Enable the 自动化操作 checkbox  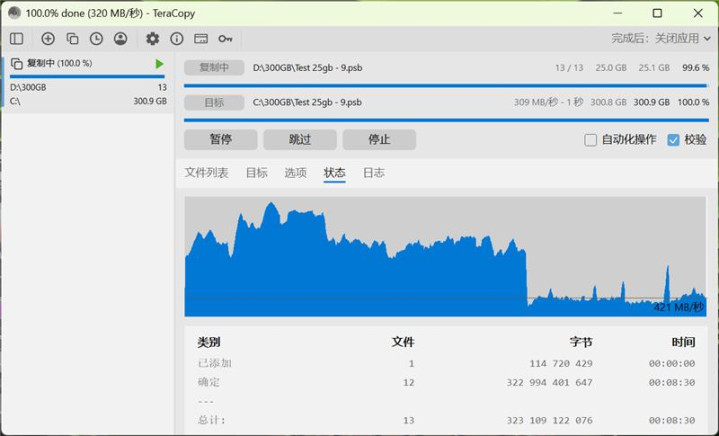tap(590, 140)
